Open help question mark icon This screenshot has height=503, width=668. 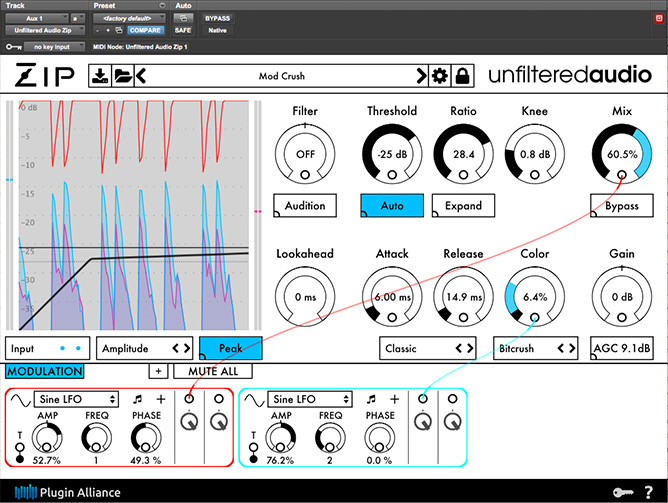click(650, 490)
